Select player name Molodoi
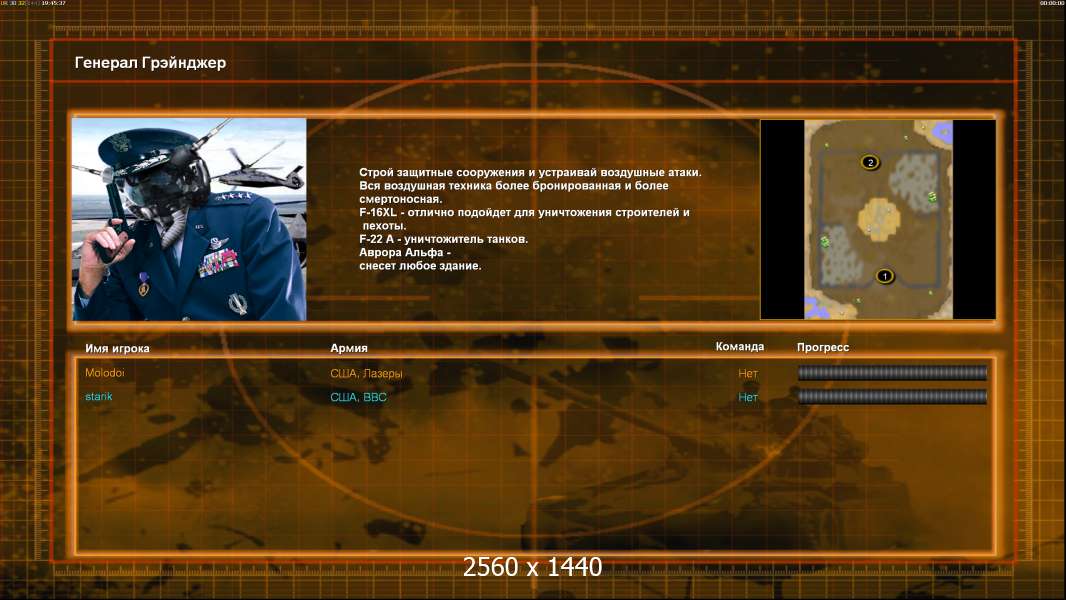 105,372
